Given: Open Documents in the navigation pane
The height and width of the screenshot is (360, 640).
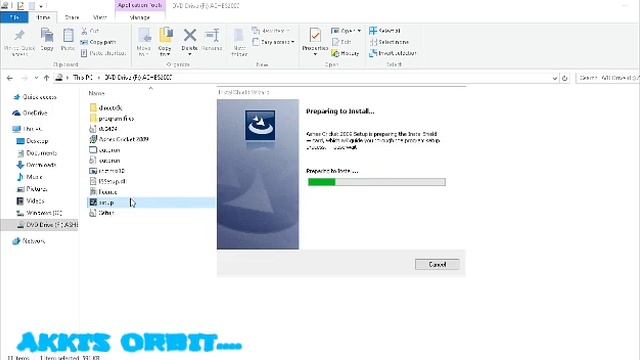Looking at the screenshot, I should tap(37, 153).
